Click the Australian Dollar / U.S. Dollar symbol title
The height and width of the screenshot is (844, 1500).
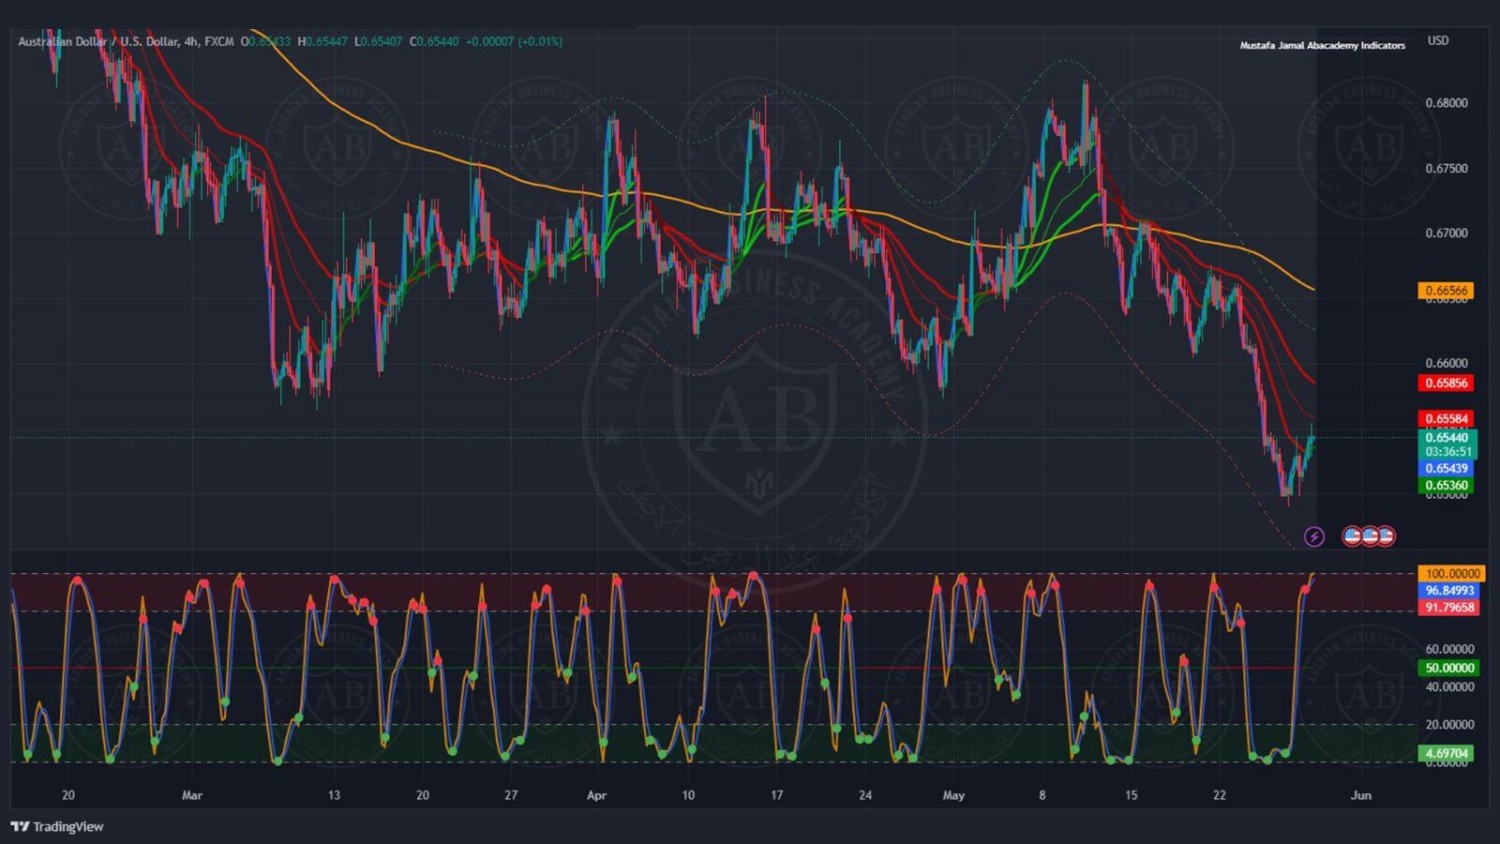[99, 42]
